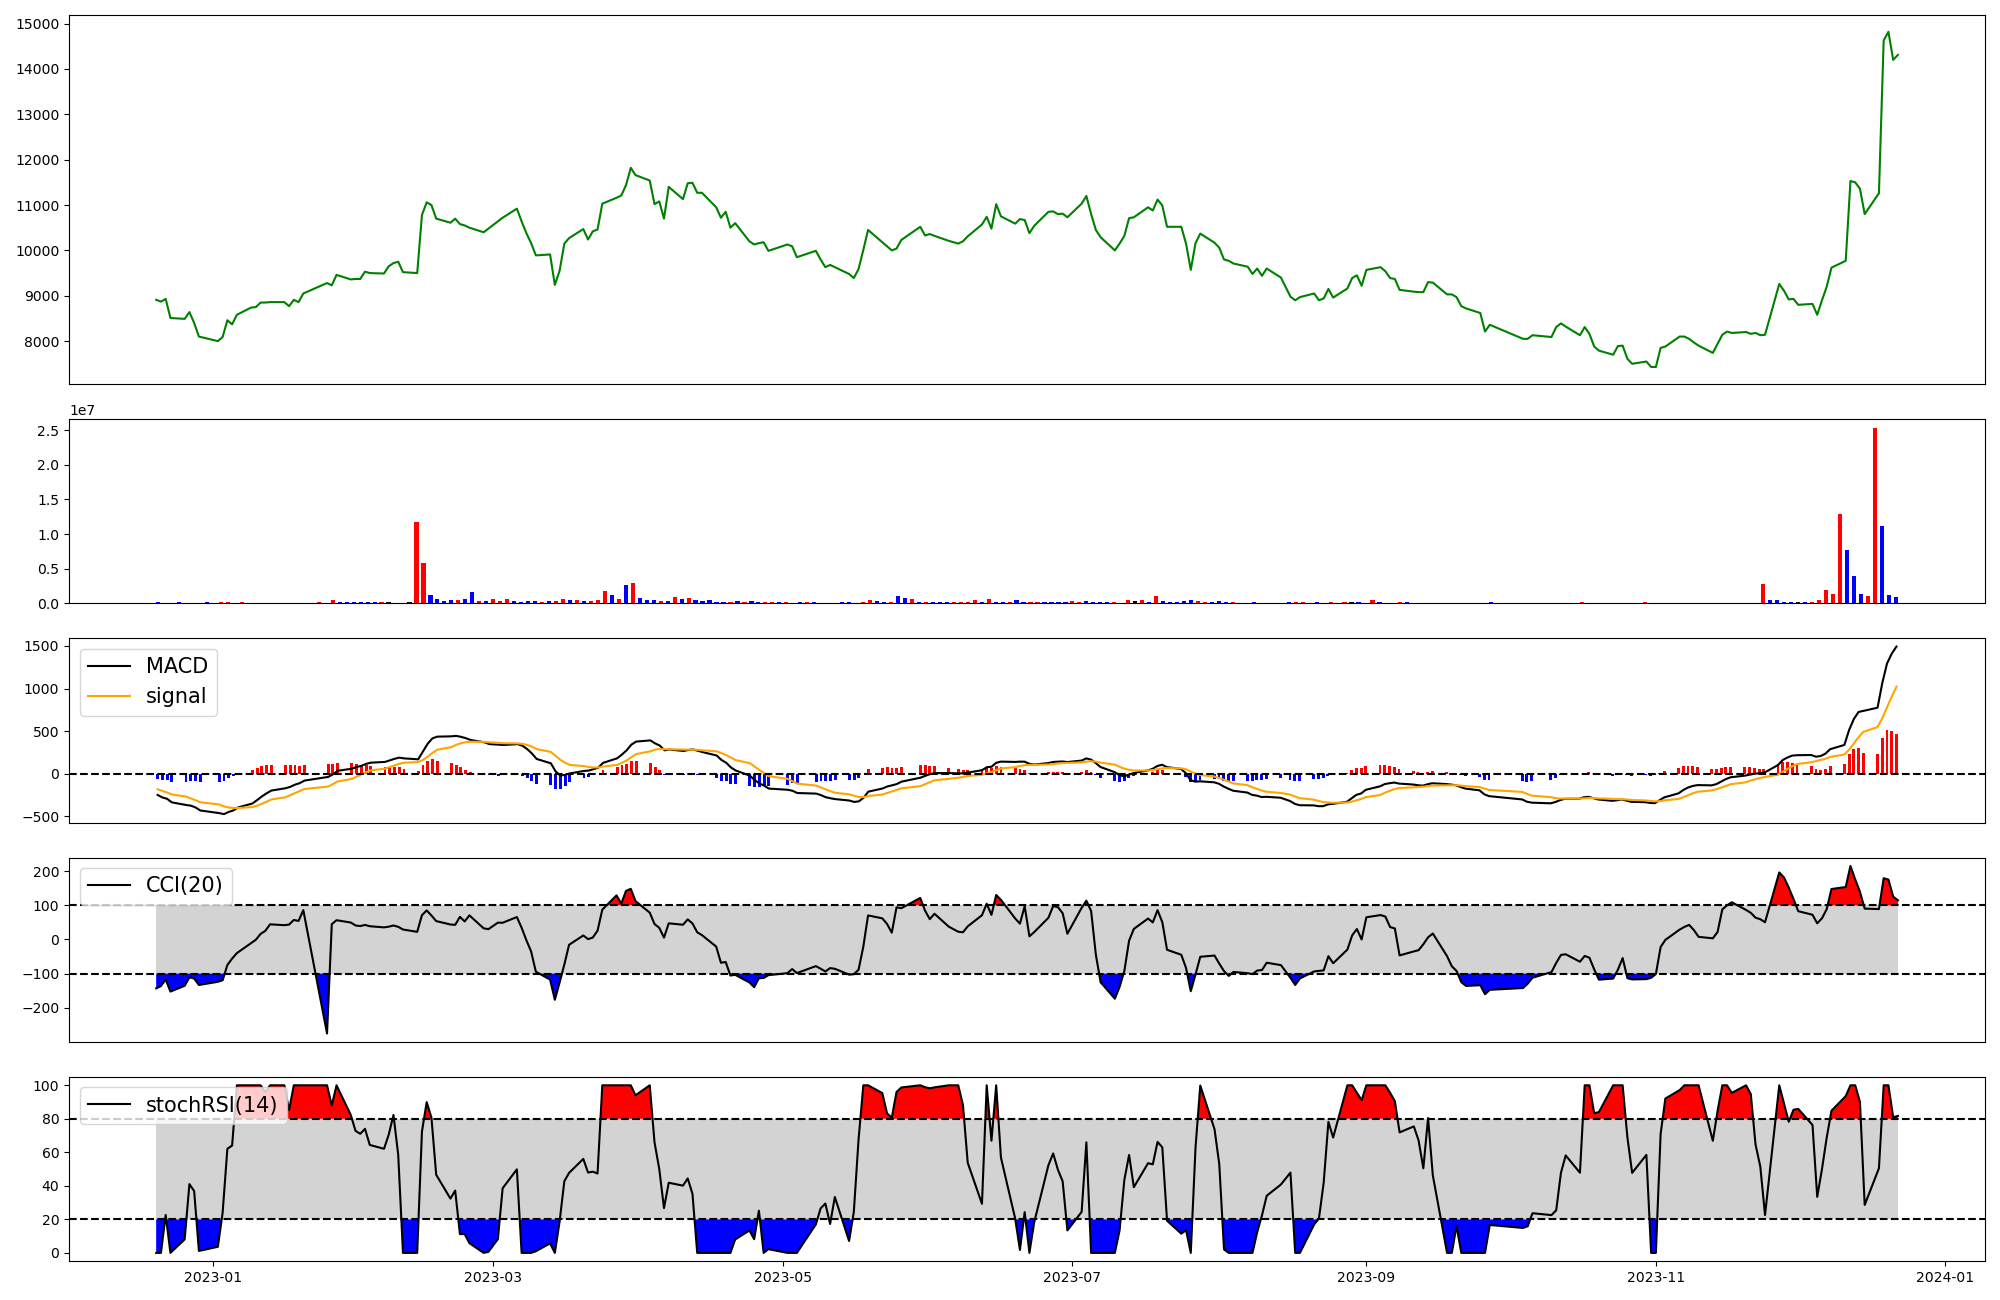Click the 1e7 volume scale label
Viewport: 2000px width, 1300px height.
[x=82, y=410]
